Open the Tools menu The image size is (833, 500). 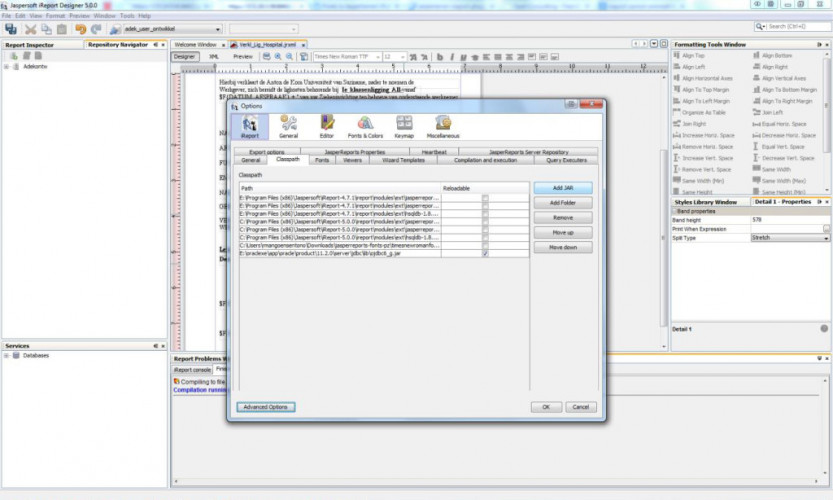tap(127, 16)
